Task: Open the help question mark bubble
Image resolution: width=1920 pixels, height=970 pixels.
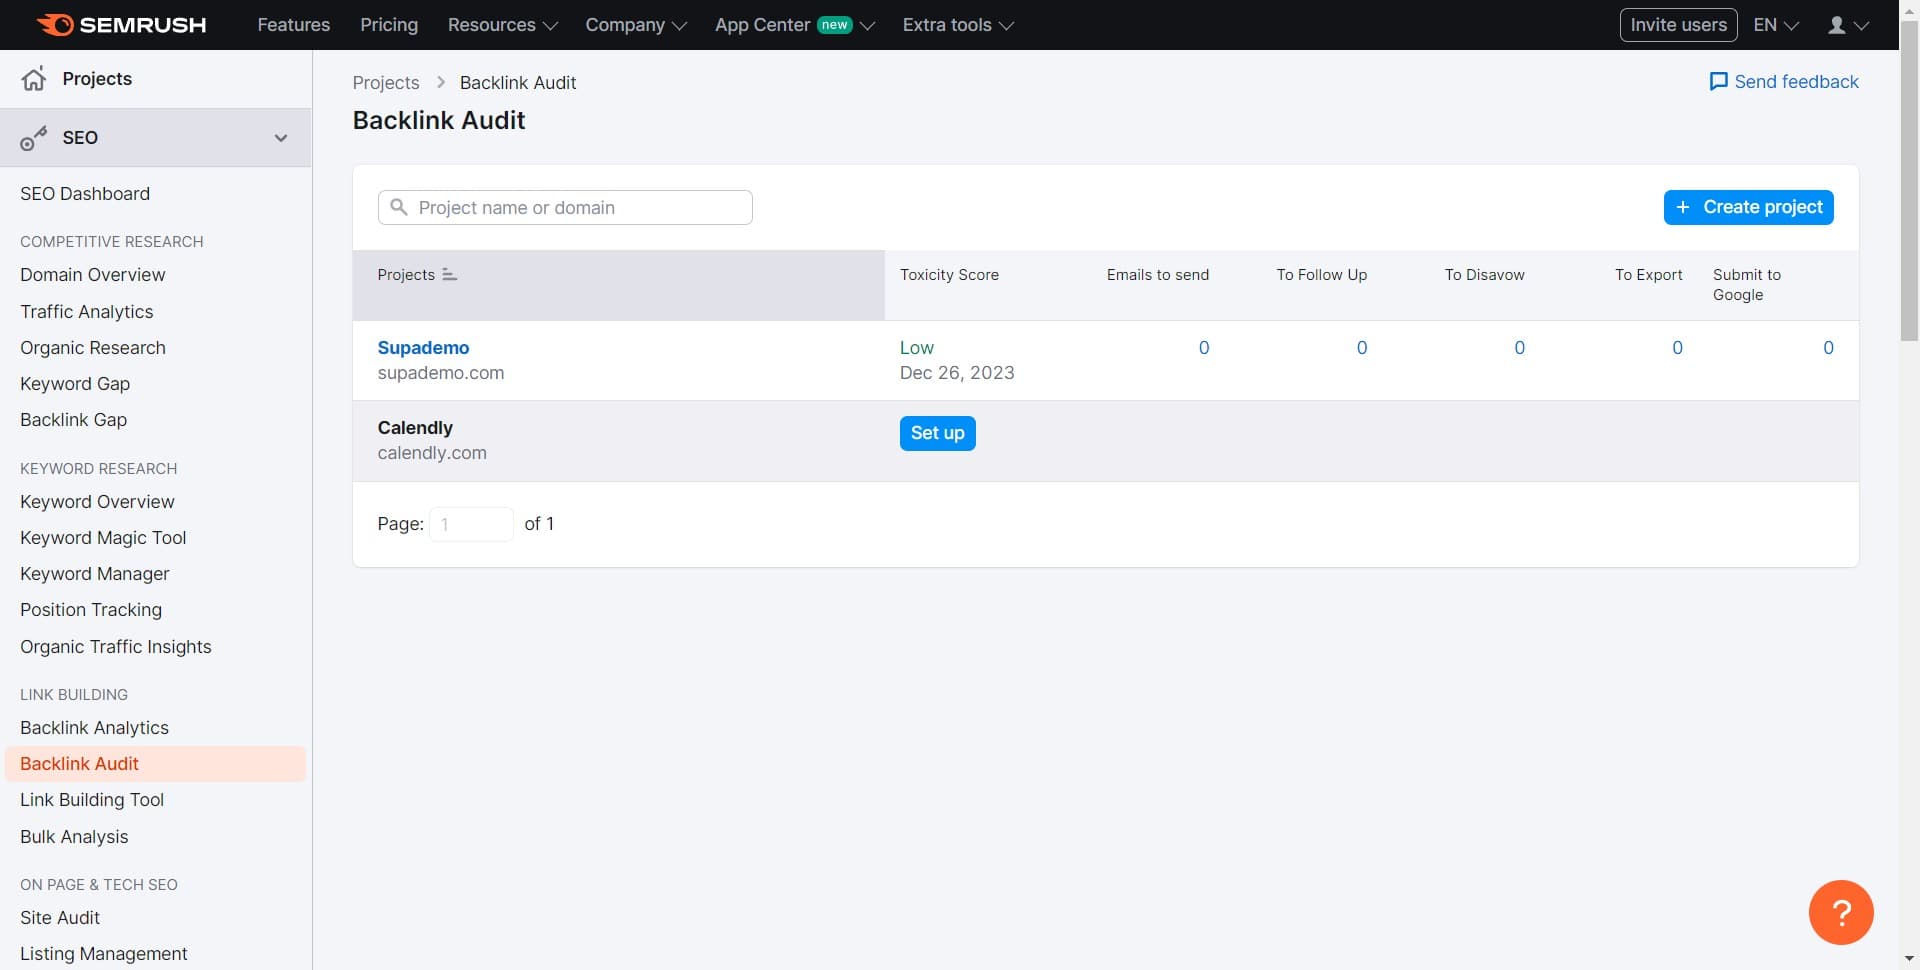Action: 1841,911
